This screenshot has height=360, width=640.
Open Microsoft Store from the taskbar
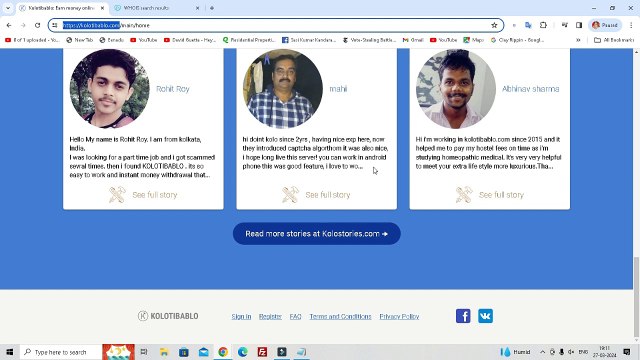[x=184, y=352]
